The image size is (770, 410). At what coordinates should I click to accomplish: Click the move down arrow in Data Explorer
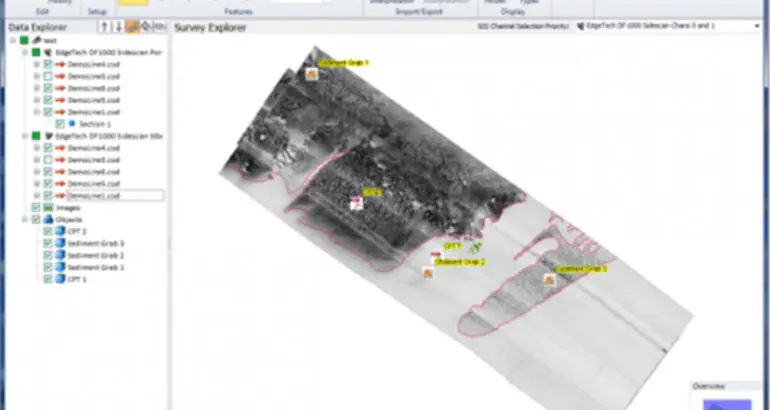(109, 27)
